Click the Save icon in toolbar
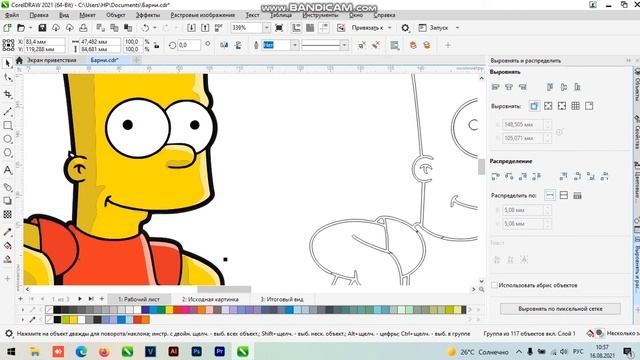The height and width of the screenshot is (360, 640). click(x=42, y=28)
